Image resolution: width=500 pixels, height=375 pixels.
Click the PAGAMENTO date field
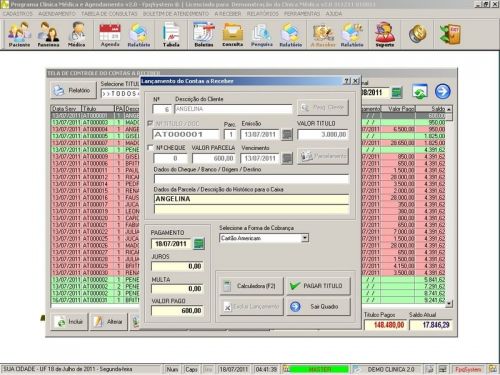(171, 244)
